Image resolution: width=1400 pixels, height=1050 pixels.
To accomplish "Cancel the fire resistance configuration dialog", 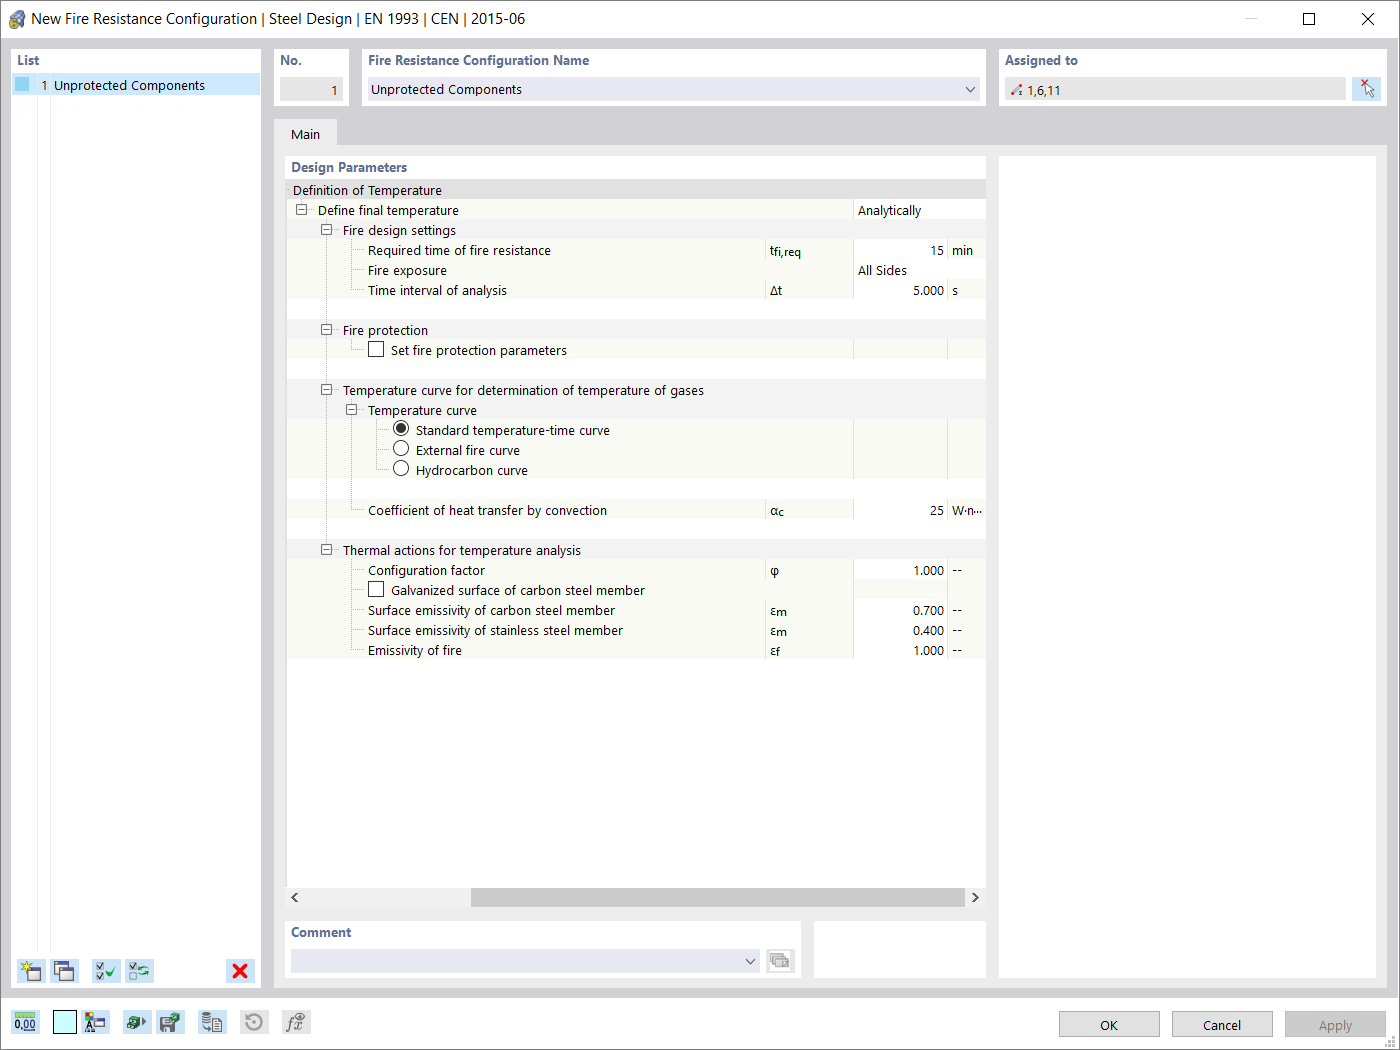I will point(1222,1023).
